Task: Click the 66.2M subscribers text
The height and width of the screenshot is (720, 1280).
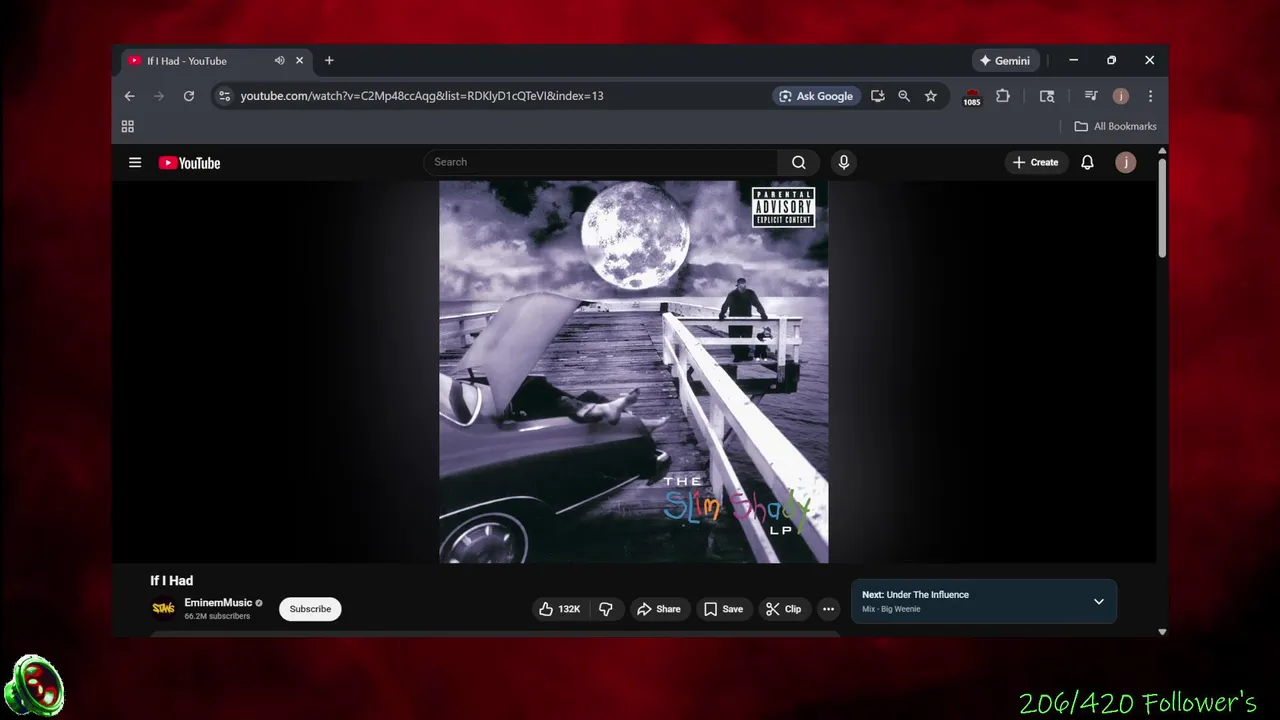Action: pyautogui.click(x=217, y=616)
